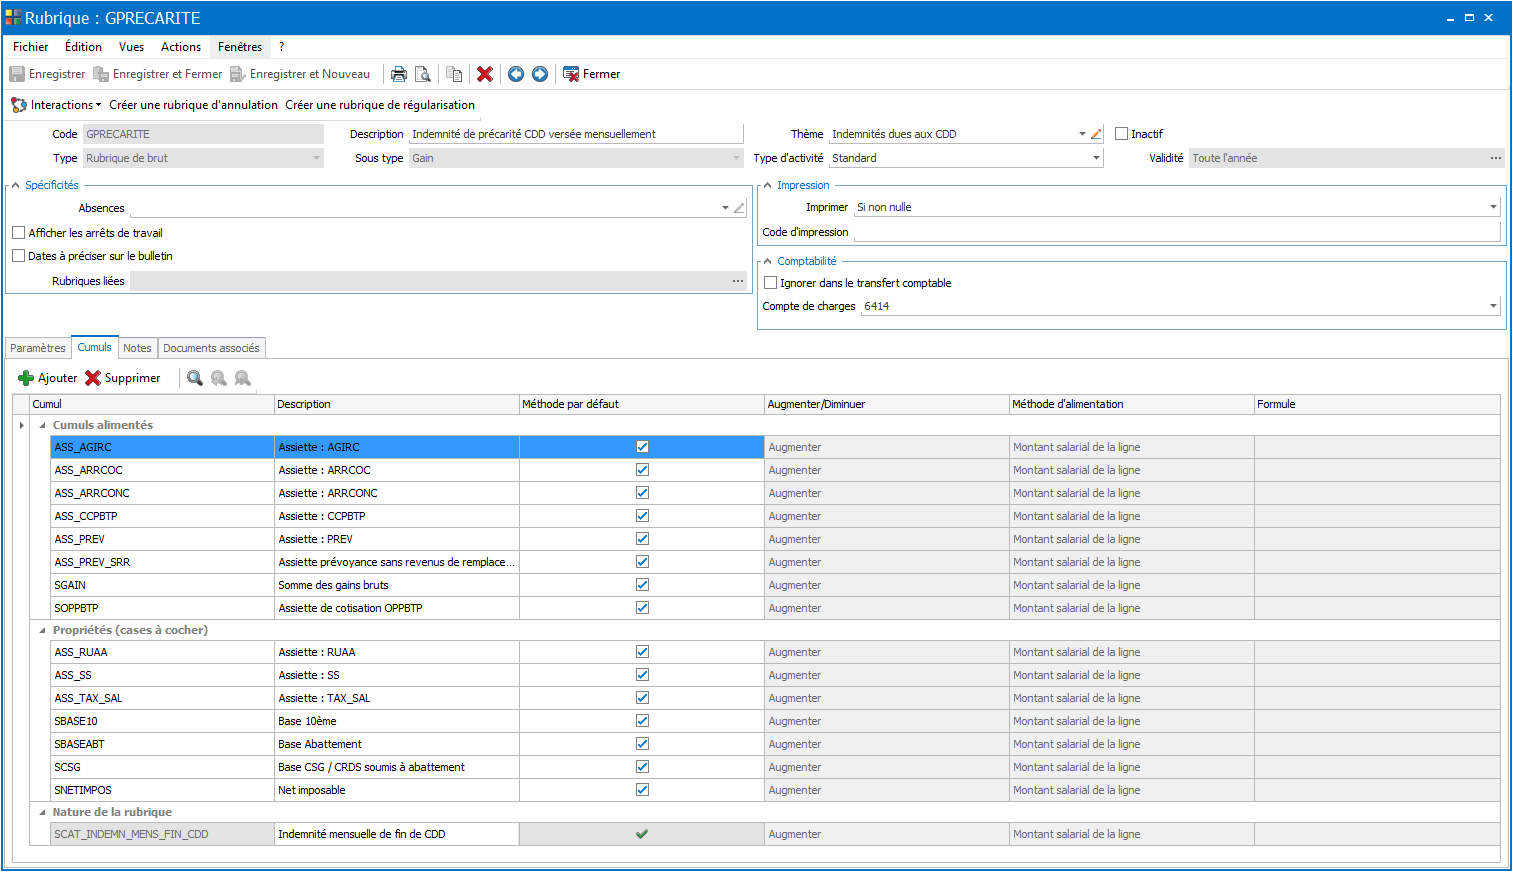Click the Méthode d'alimentation column header
Viewport: 1513px width, 872px height.
coord(1132,404)
